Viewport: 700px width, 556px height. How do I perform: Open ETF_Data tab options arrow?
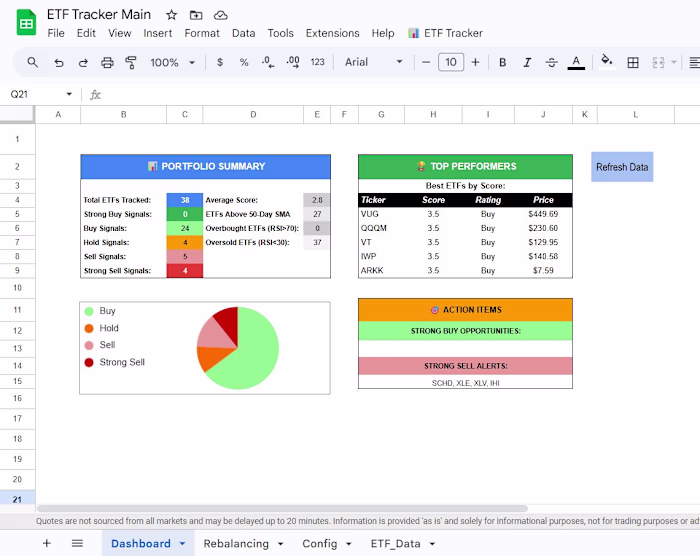click(432, 543)
